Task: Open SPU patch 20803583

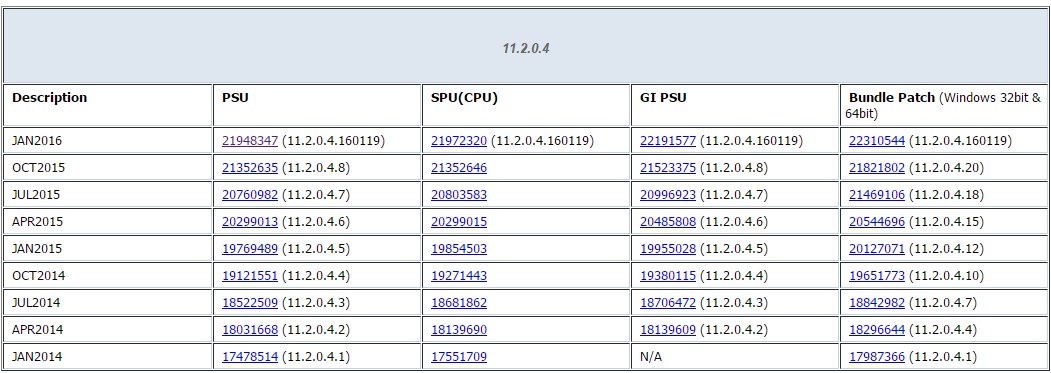Action: point(459,195)
